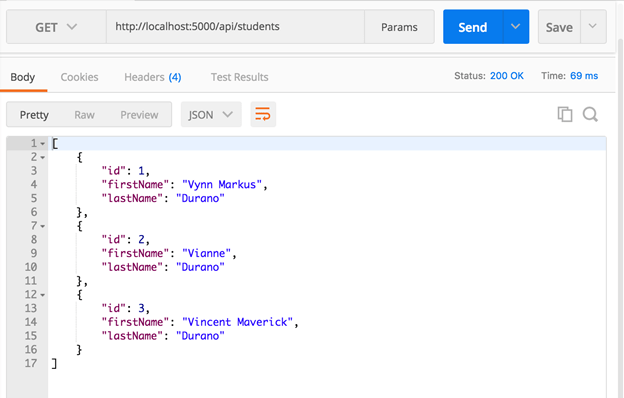Collapse the object starting at line 2
The width and height of the screenshot is (624, 398).
pos(42,158)
